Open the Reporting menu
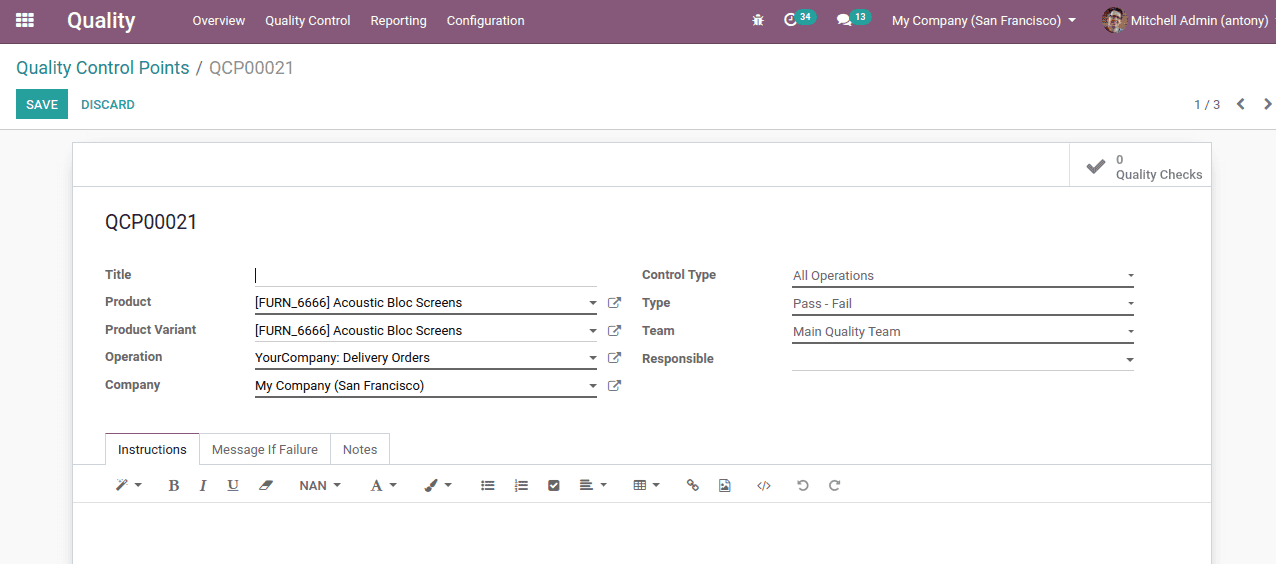This screenshot has width=1276, height=564. 398,20
